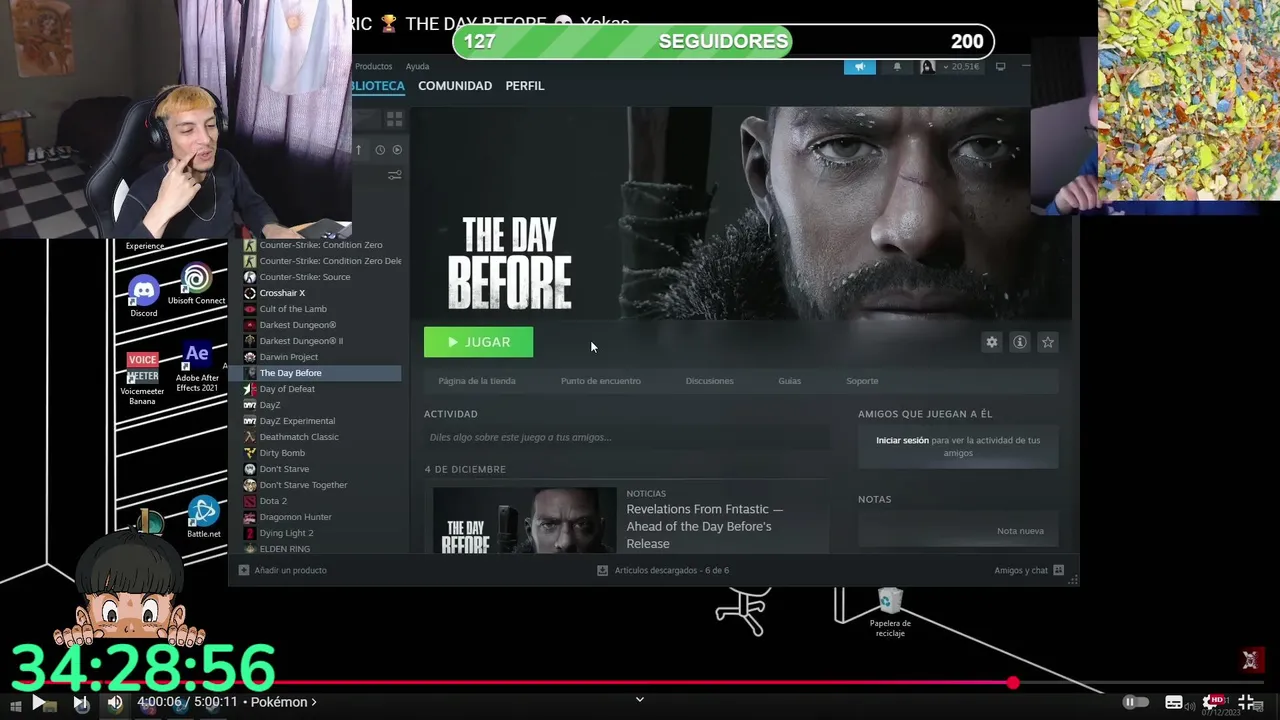
Task: Open Revelations From Fntastic news thumbnail
Action: 525,520
